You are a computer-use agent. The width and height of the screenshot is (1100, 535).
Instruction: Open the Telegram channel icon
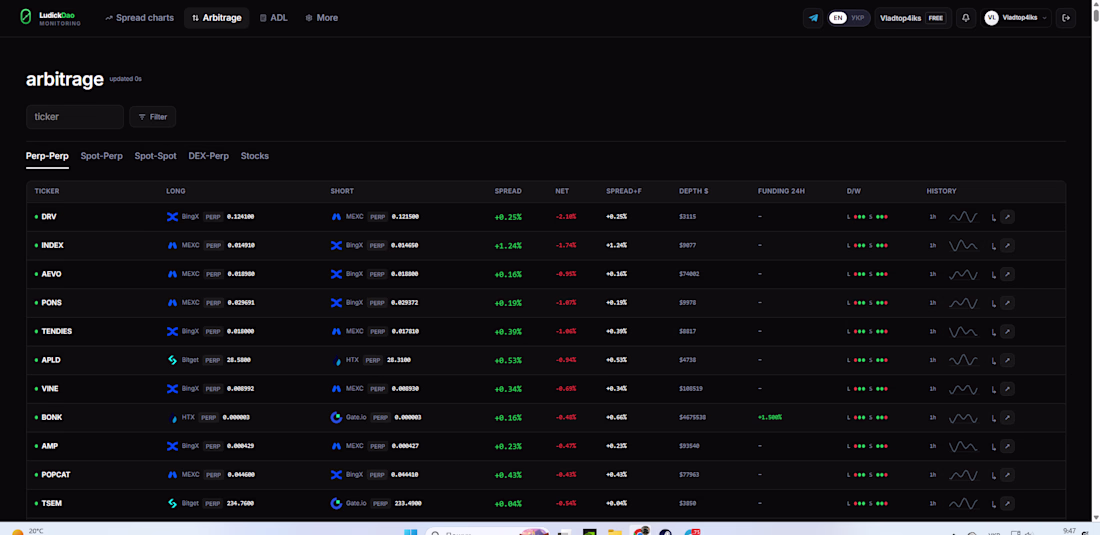pyautogui.click(x=813, y=18)
